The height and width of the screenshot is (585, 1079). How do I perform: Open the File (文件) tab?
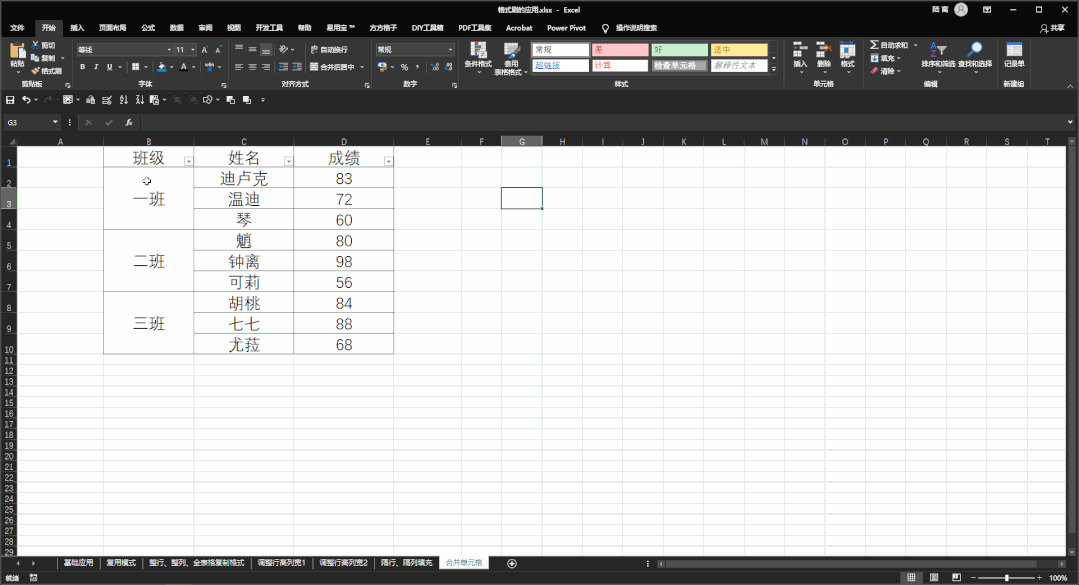pos(17,28)
